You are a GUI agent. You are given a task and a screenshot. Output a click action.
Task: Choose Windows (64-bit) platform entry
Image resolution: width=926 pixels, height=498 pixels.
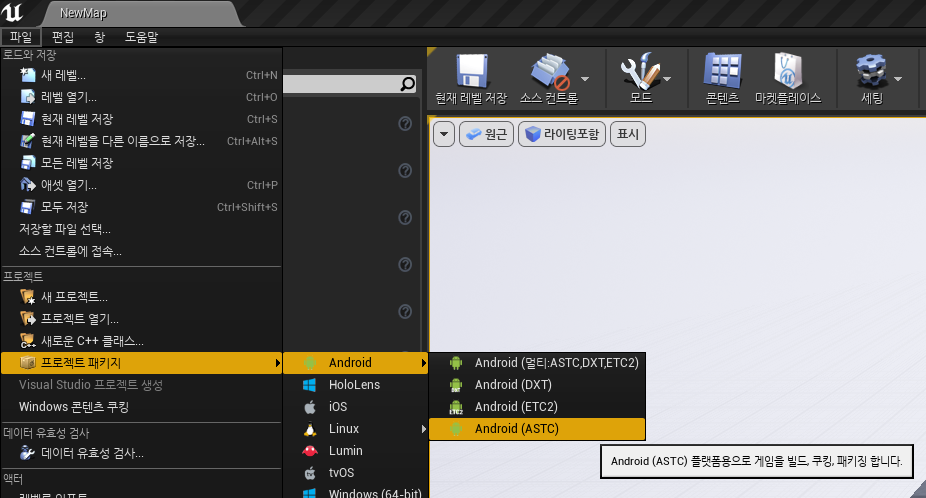356,493
